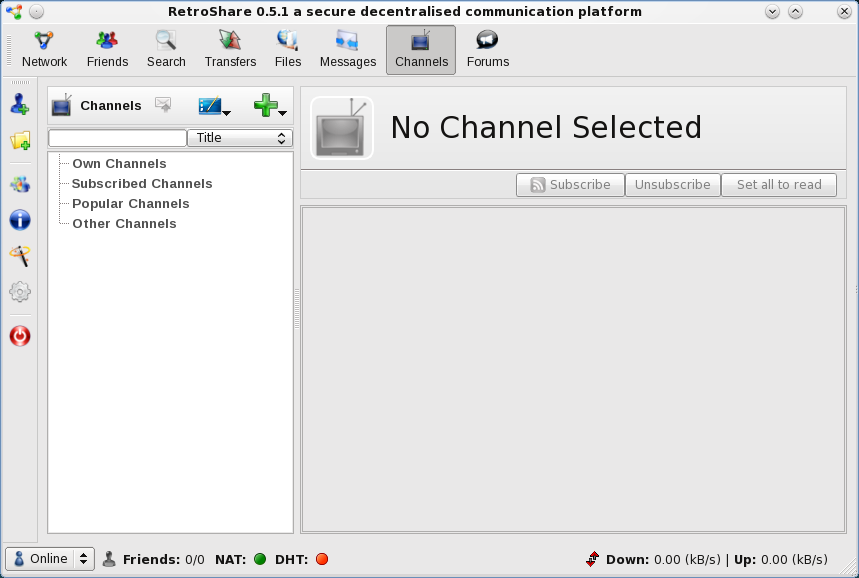
Task: Select Subscribed Channels in the tree
Action: 142,184
